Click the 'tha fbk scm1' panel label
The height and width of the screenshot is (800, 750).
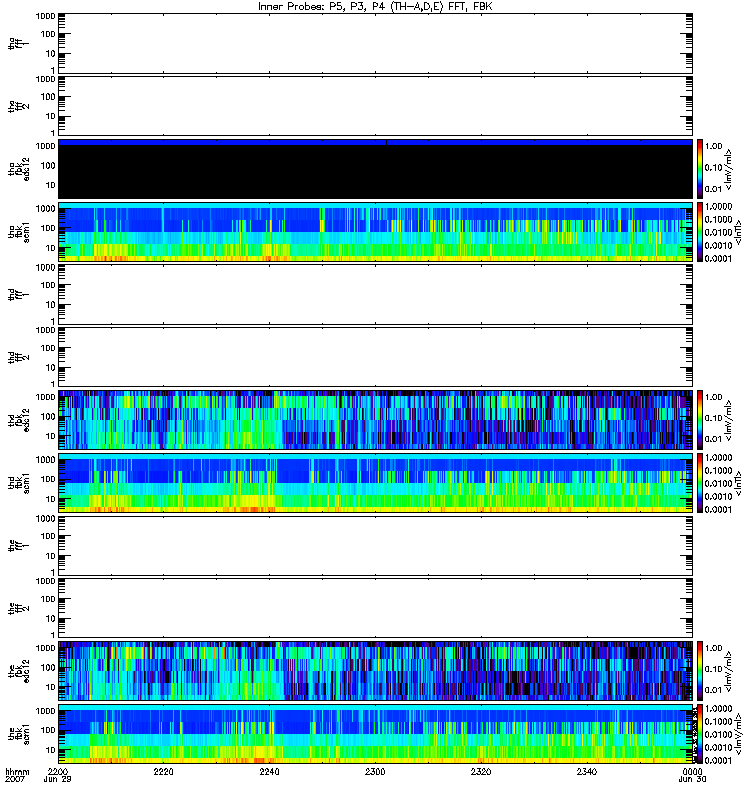[18, 232]
